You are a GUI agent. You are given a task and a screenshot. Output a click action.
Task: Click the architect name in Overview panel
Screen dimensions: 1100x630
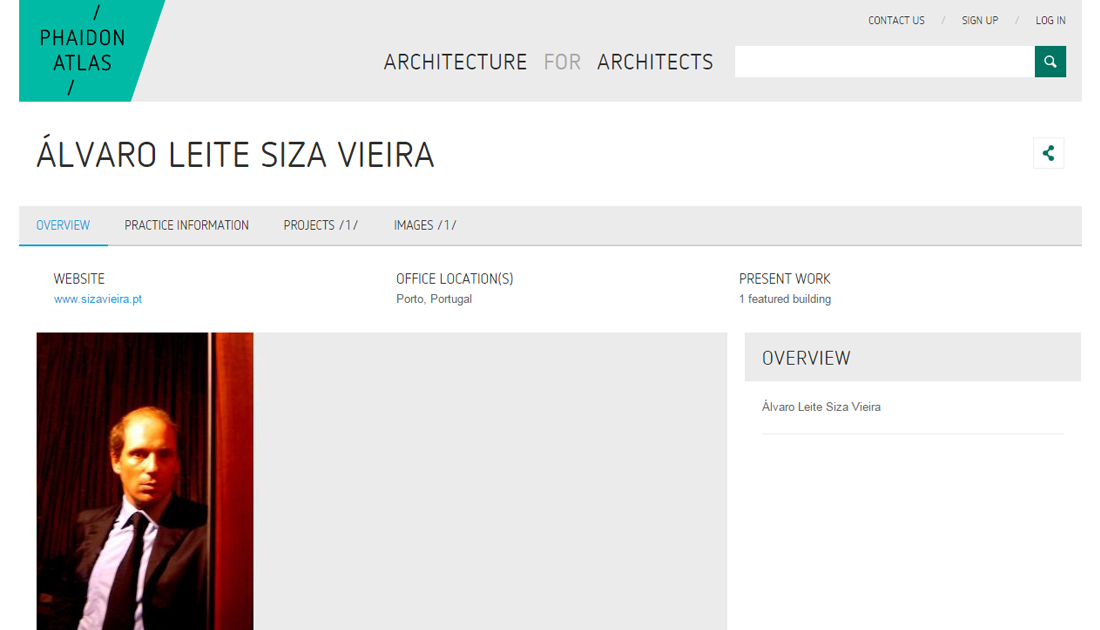click(x=821, y=407)
